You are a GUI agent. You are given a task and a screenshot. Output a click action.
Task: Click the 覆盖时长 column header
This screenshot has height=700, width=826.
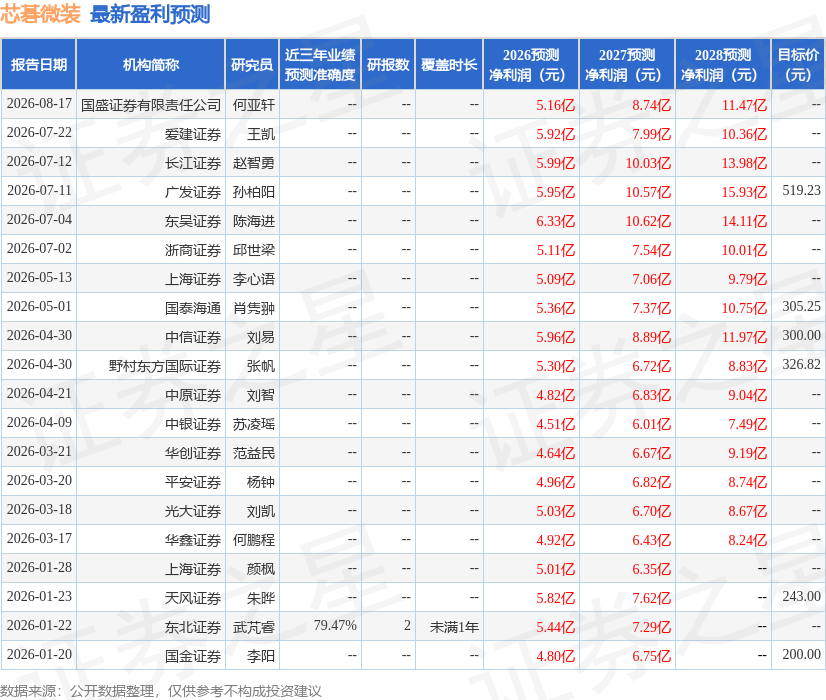tap(449, 64)
